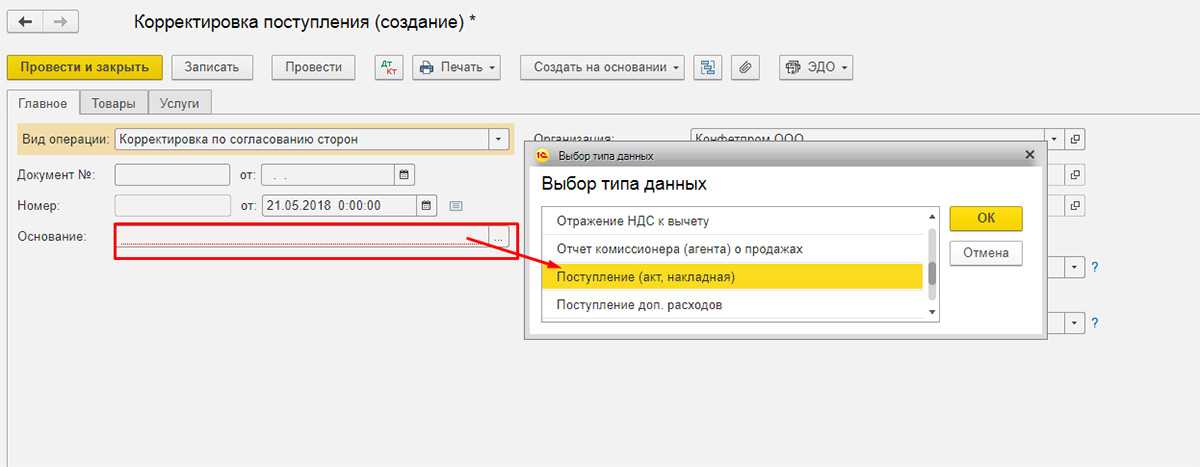Click the Дт/Кт postings icon
This screenshot has width=1200, height=467.
pyautogui.click(x=387, y=67)
